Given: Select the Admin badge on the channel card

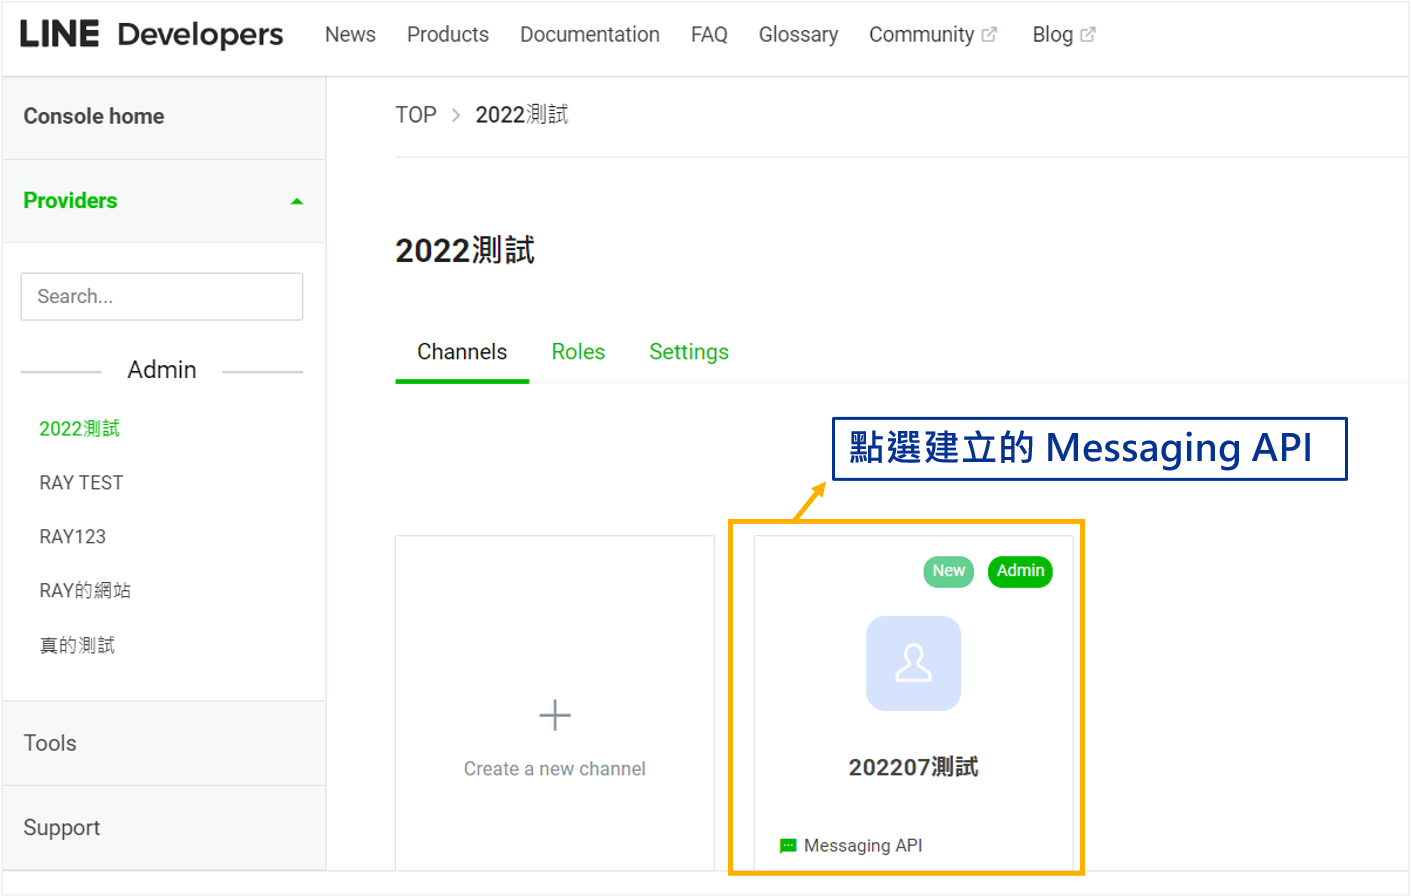Looking at the screenshot, I should pos(1020,571).
